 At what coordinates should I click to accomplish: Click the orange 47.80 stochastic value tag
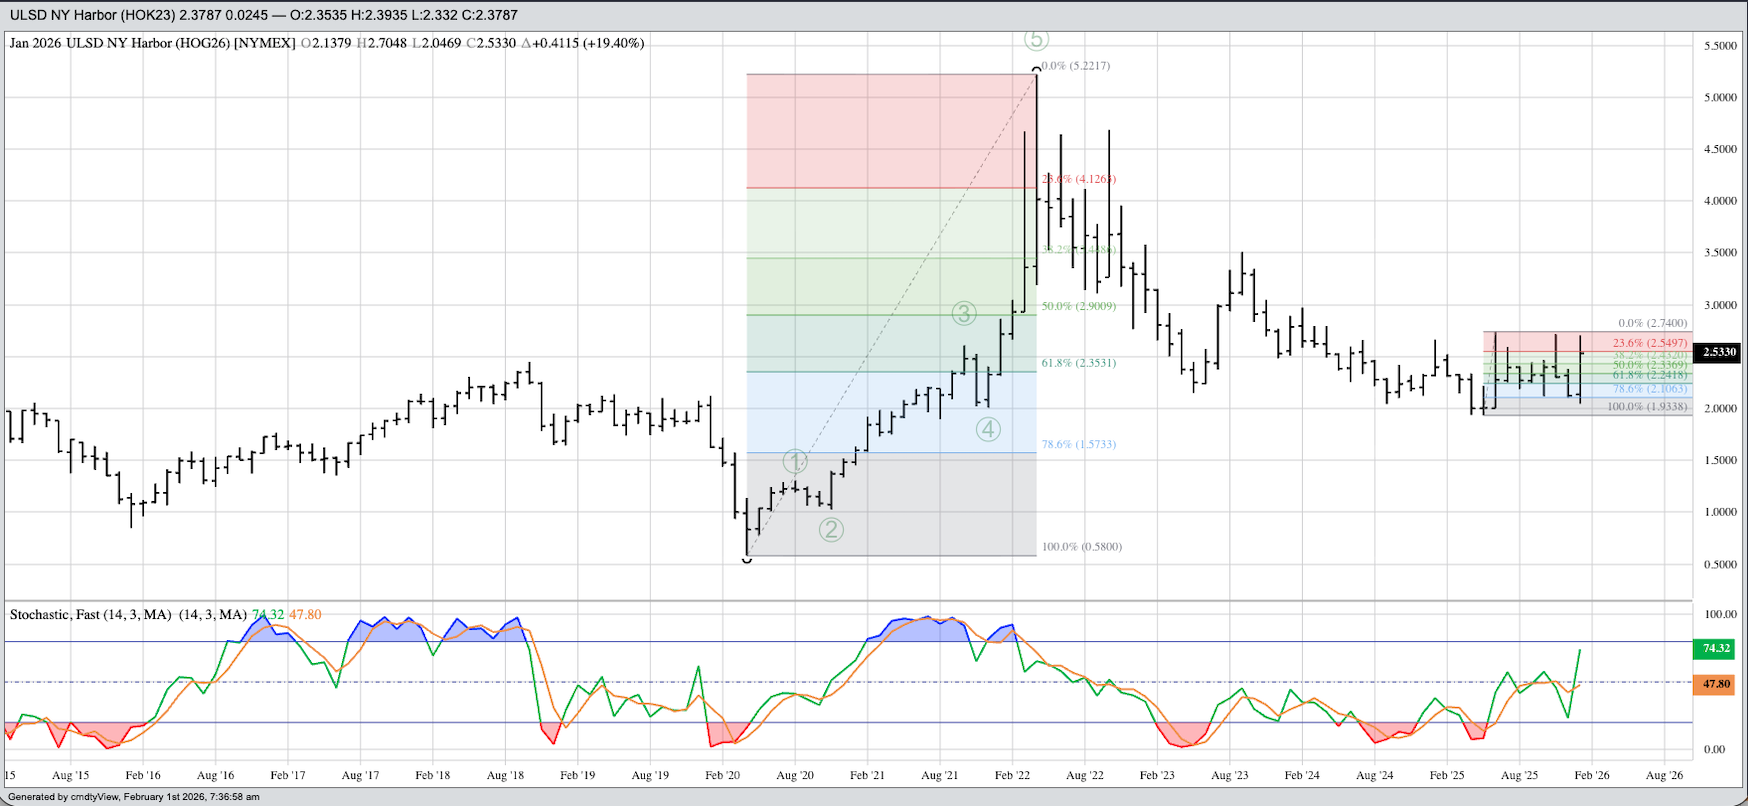click(x=1716, y=684)
